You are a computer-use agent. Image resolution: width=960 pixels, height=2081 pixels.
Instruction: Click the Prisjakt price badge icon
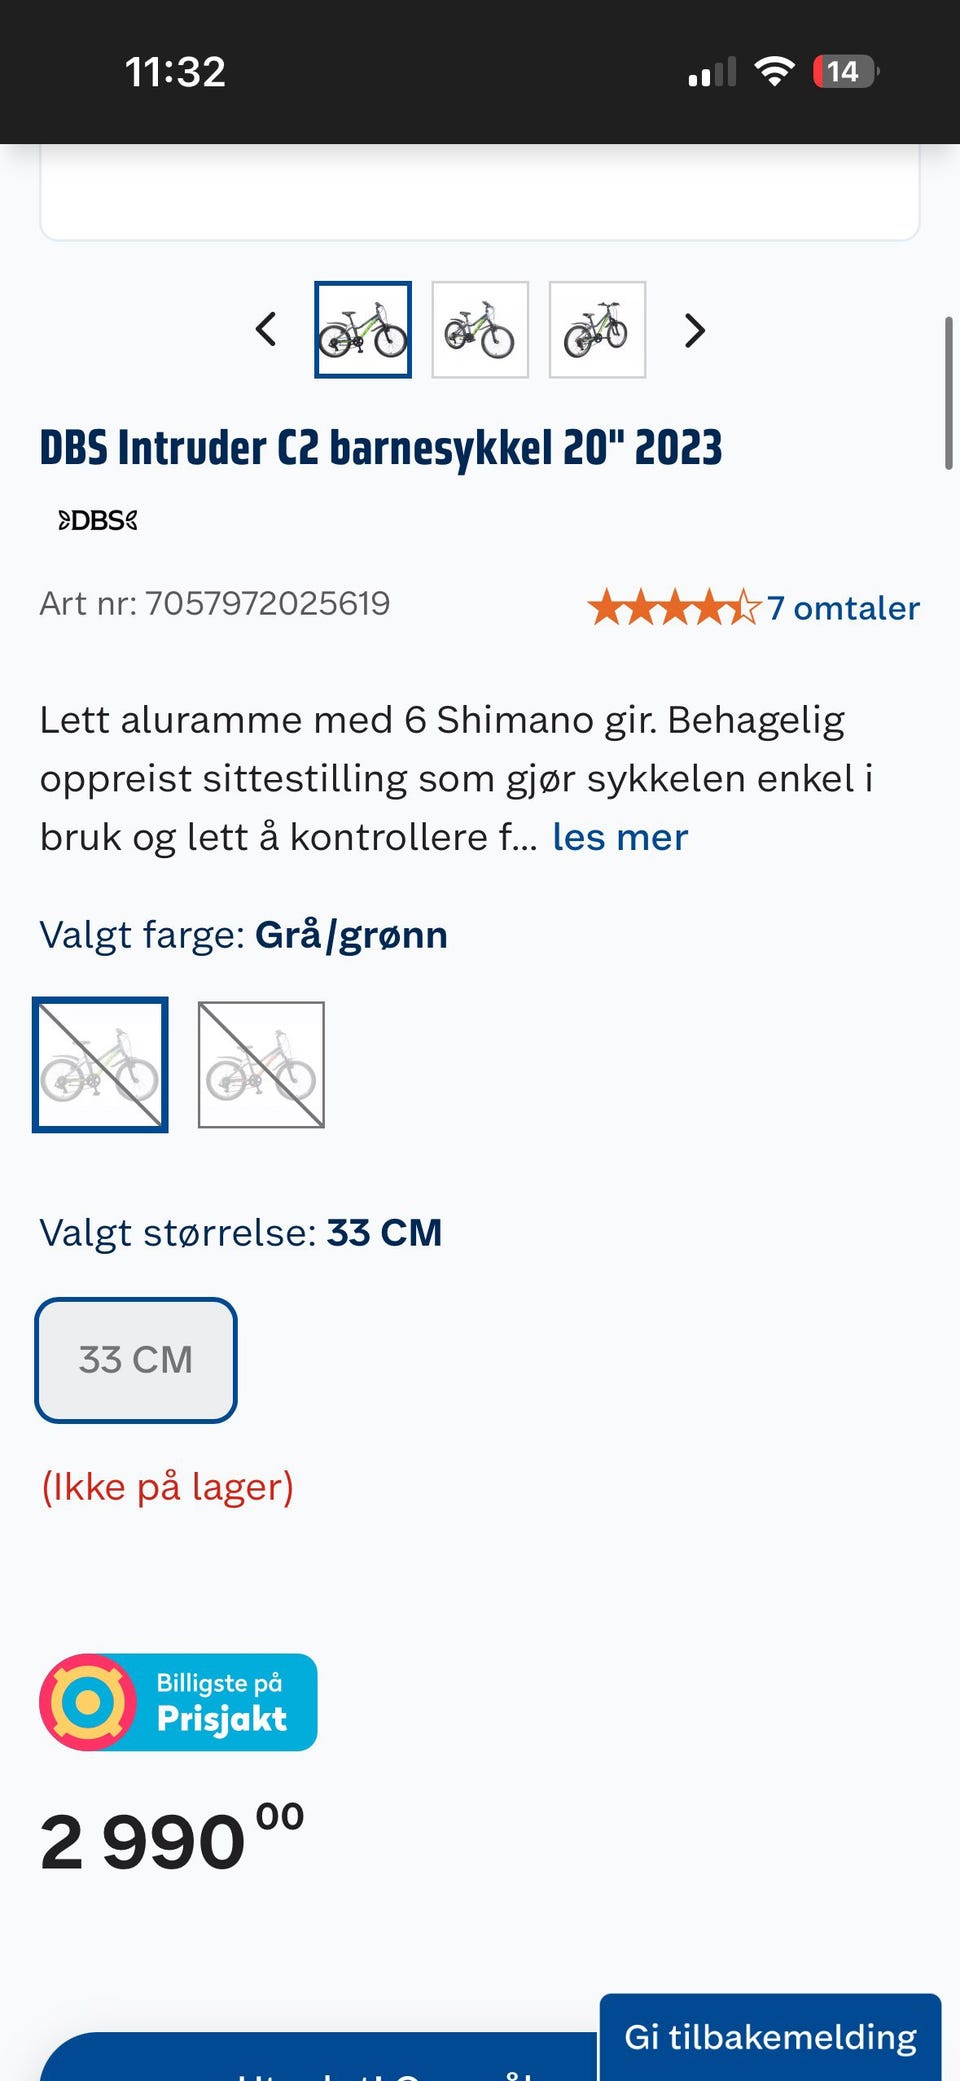coord(88,1702)
